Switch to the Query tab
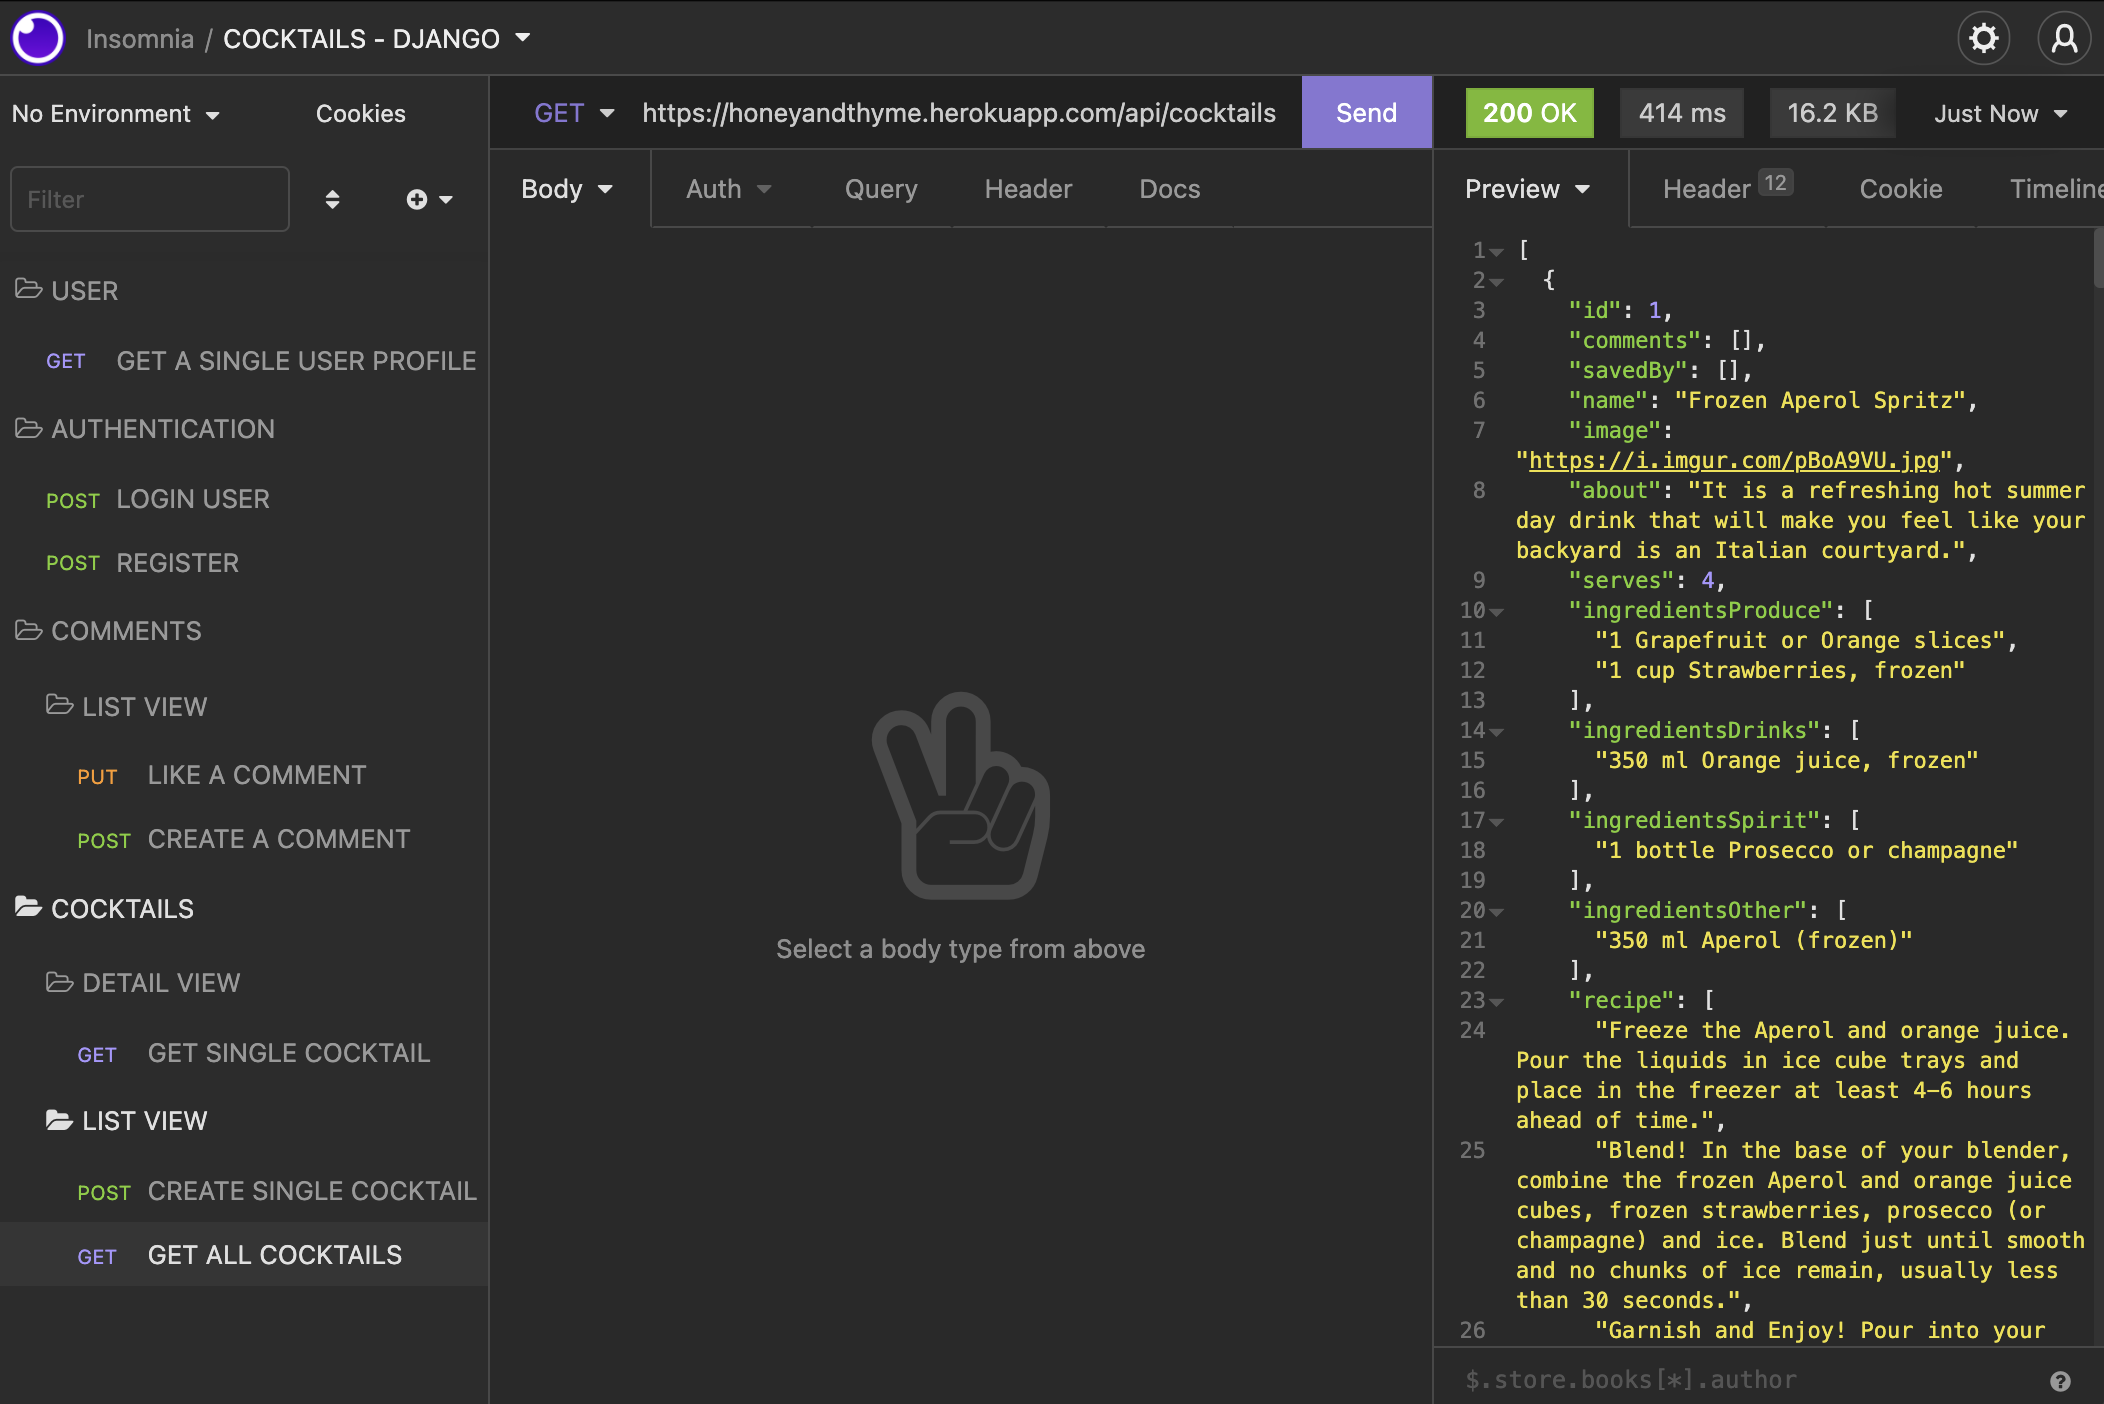This screenshot has height=1404, width=2104. point(880,189)
